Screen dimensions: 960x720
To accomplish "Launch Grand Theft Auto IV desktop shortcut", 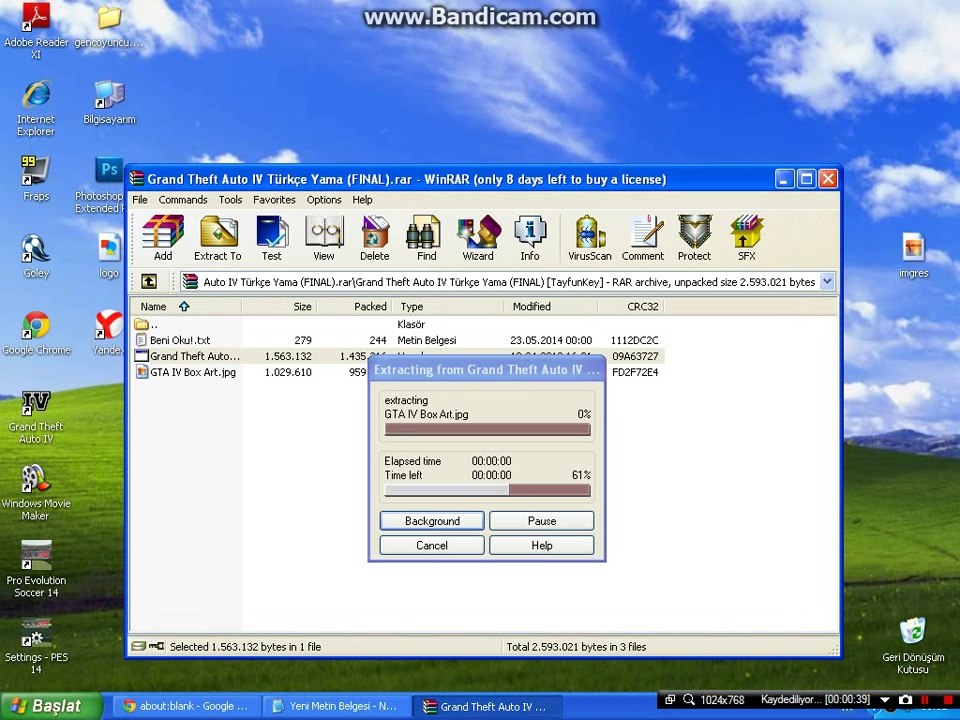I will click(x=36, y=416).
